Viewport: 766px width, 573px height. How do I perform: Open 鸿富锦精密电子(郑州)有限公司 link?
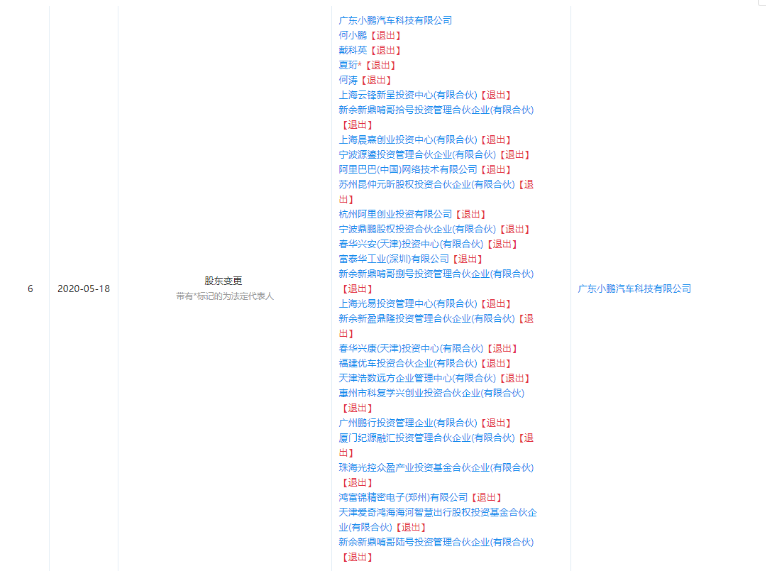tap(403, 497)
